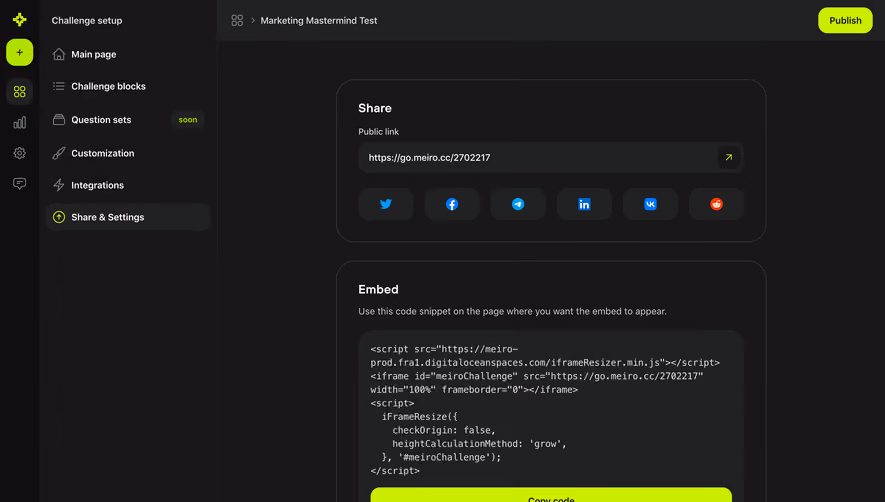Image resolution: width=885 pixels, height=502 pixels.
Task: Open public link in new tab arrow
Action: click(729, 158)
